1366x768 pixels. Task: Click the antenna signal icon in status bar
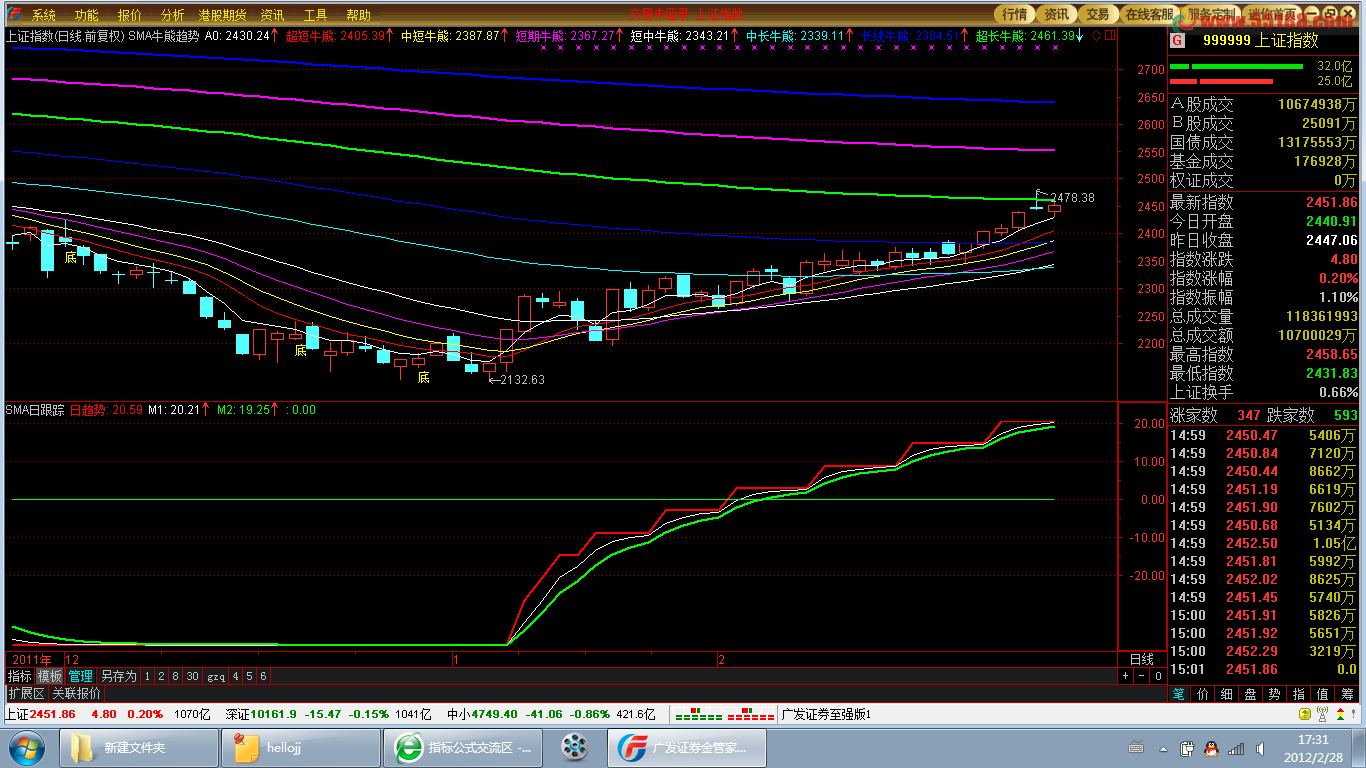click(1322, 714)
